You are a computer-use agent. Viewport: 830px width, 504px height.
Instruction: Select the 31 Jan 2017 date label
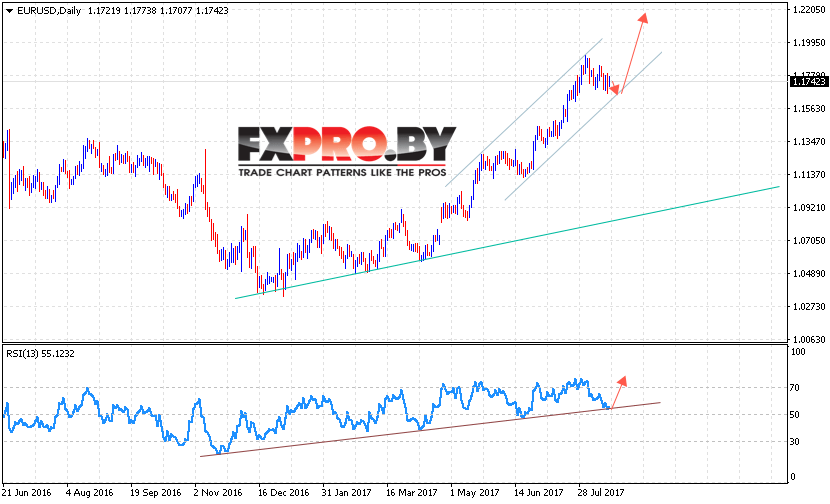(346, 493)
